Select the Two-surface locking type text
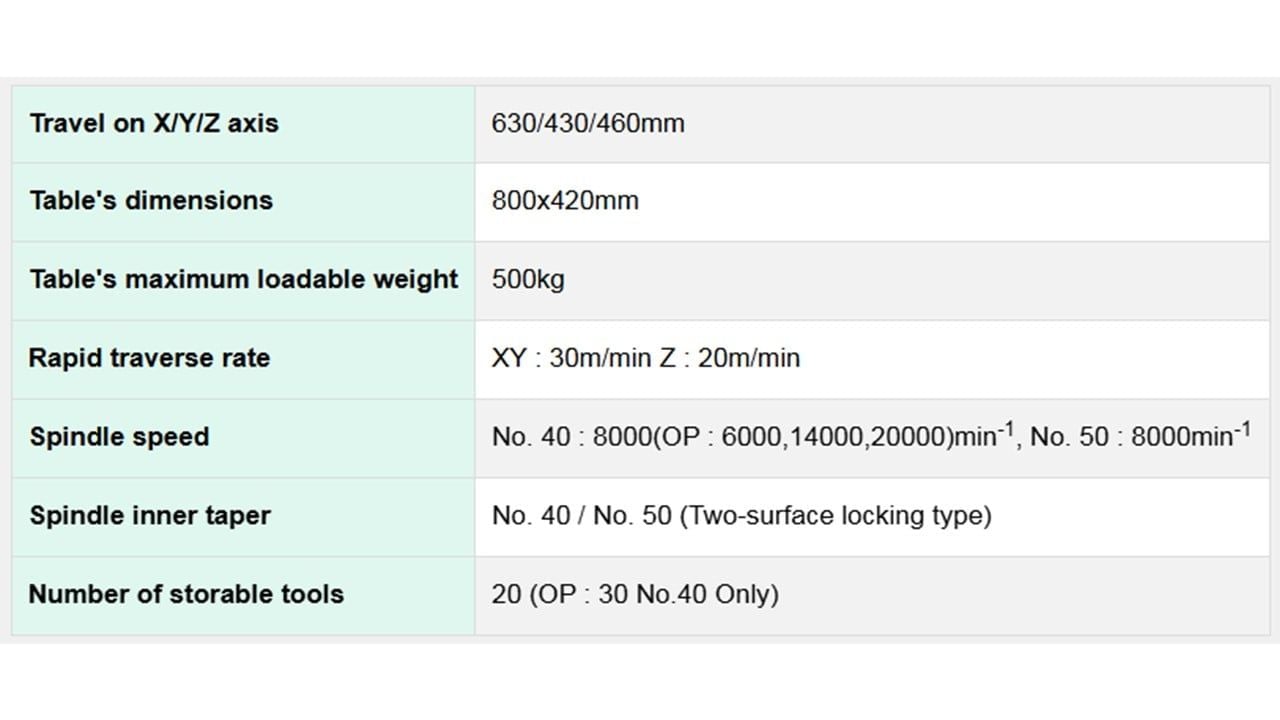This screenshot has width=1280, height=720. pos(835,516)
